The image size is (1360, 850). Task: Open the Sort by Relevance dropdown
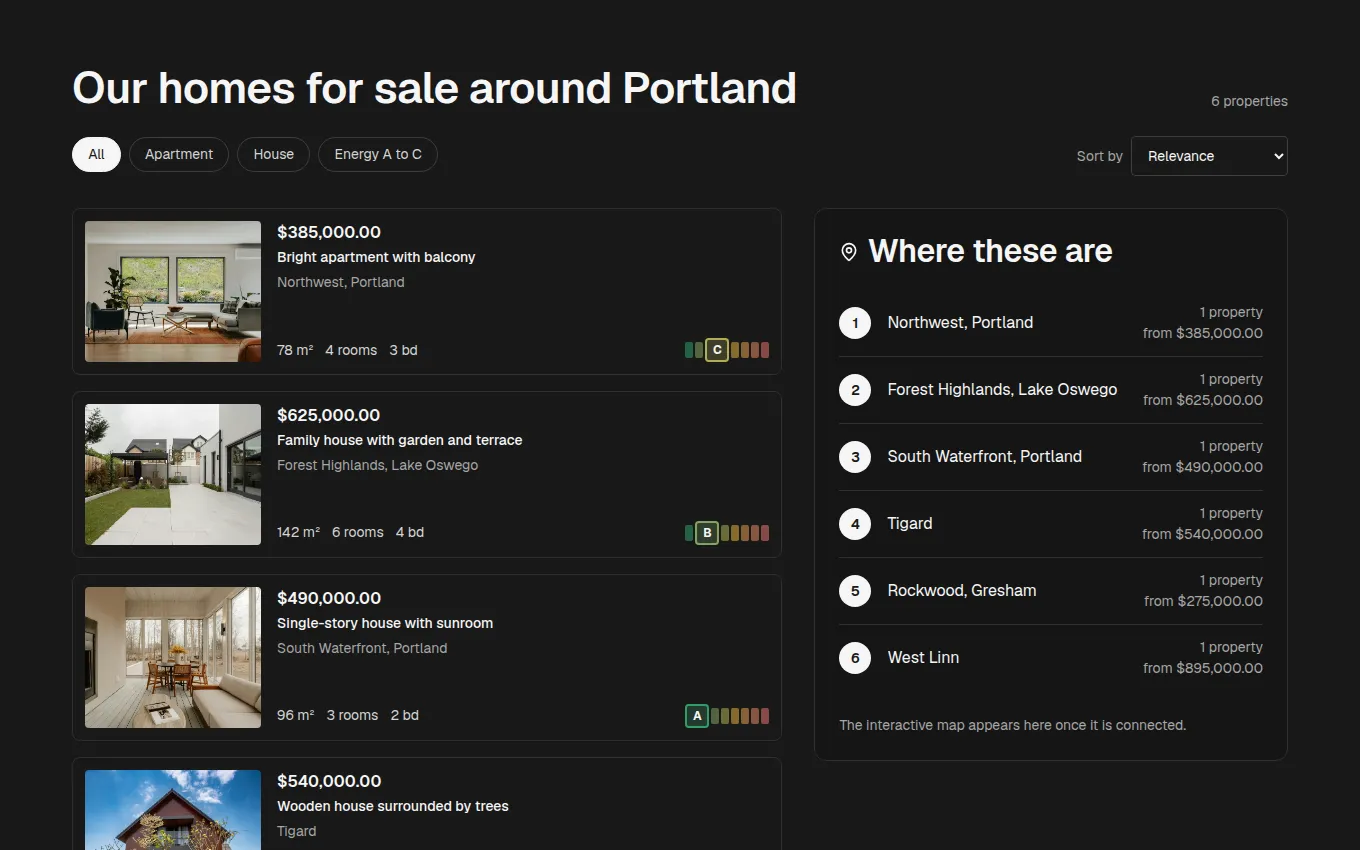tap(1209, 156)
